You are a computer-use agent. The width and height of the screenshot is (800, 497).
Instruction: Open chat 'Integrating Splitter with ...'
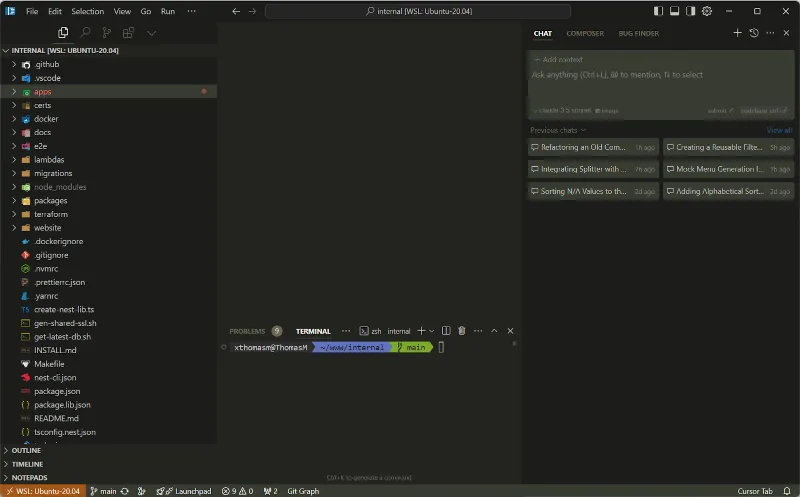pos(593,169)
